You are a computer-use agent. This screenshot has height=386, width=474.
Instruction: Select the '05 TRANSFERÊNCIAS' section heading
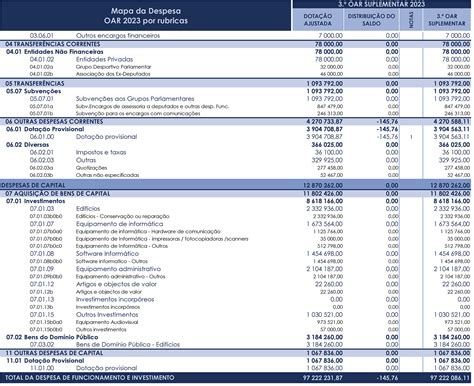pos(35,83)
